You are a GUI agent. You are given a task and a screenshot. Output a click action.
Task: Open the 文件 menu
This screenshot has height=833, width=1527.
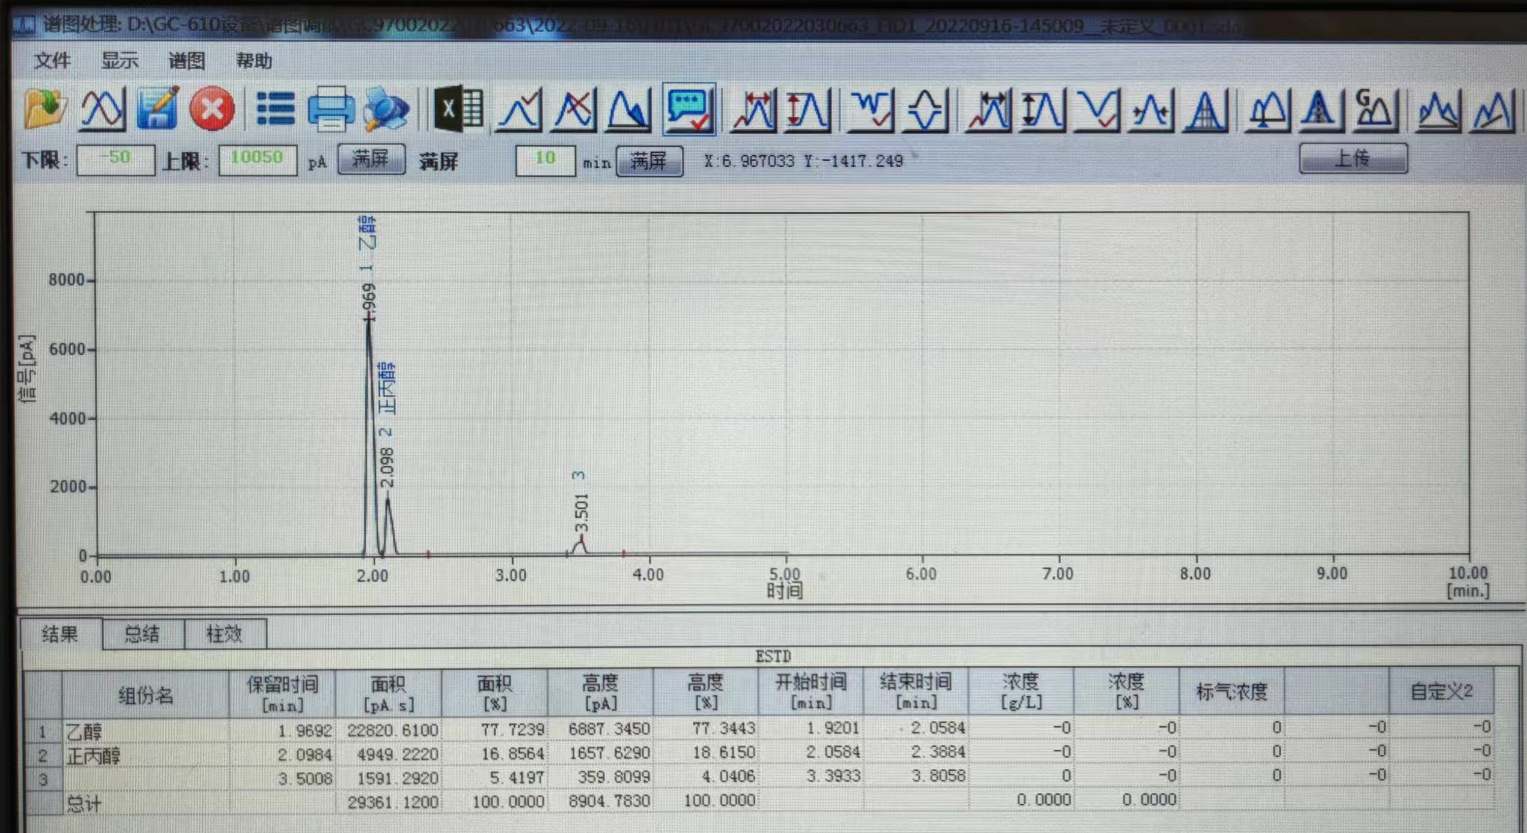click(x=52, y=61)
